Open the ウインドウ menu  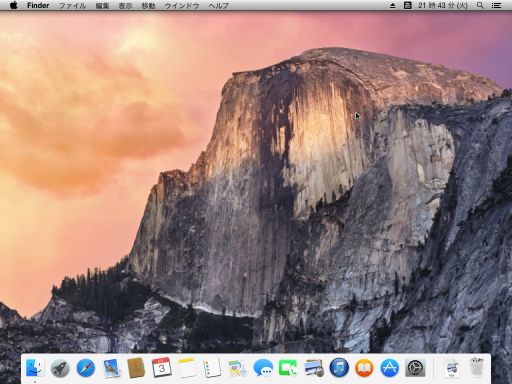[x=182, y=6]
